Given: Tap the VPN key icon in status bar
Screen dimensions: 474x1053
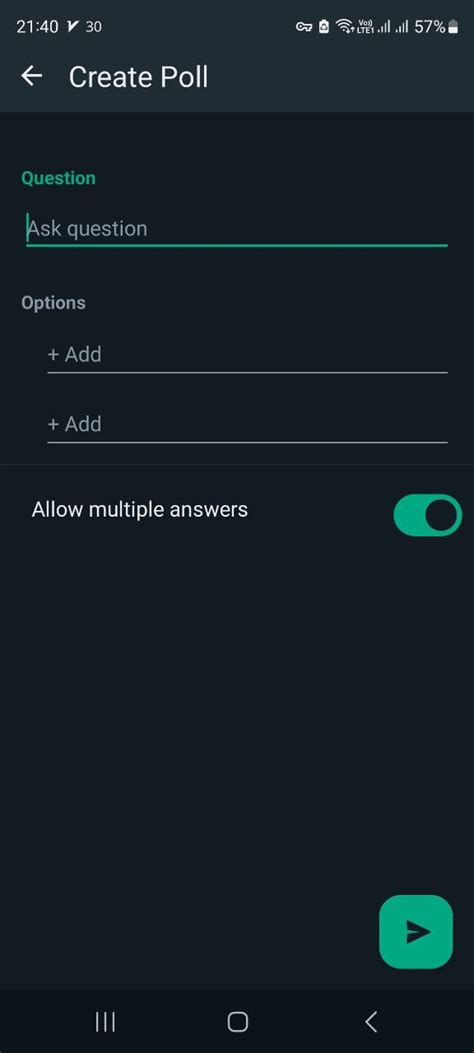Looking at the screenshot, I should [304, 27].
